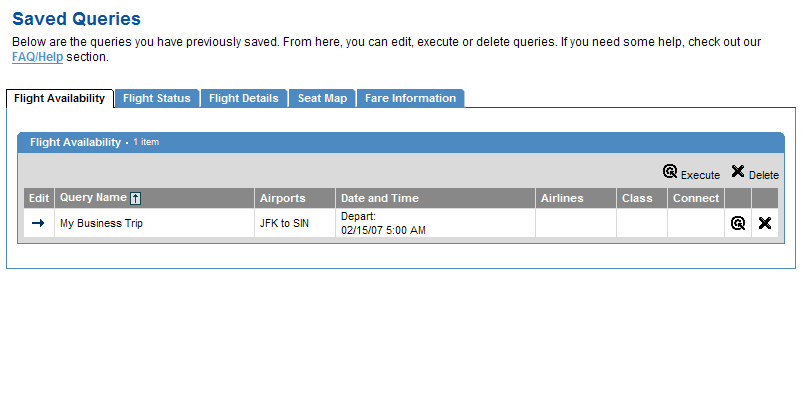Viewport: 805px width, 400px height.
Task: Select the My Business Trip query name
Action: pos(101,223)
